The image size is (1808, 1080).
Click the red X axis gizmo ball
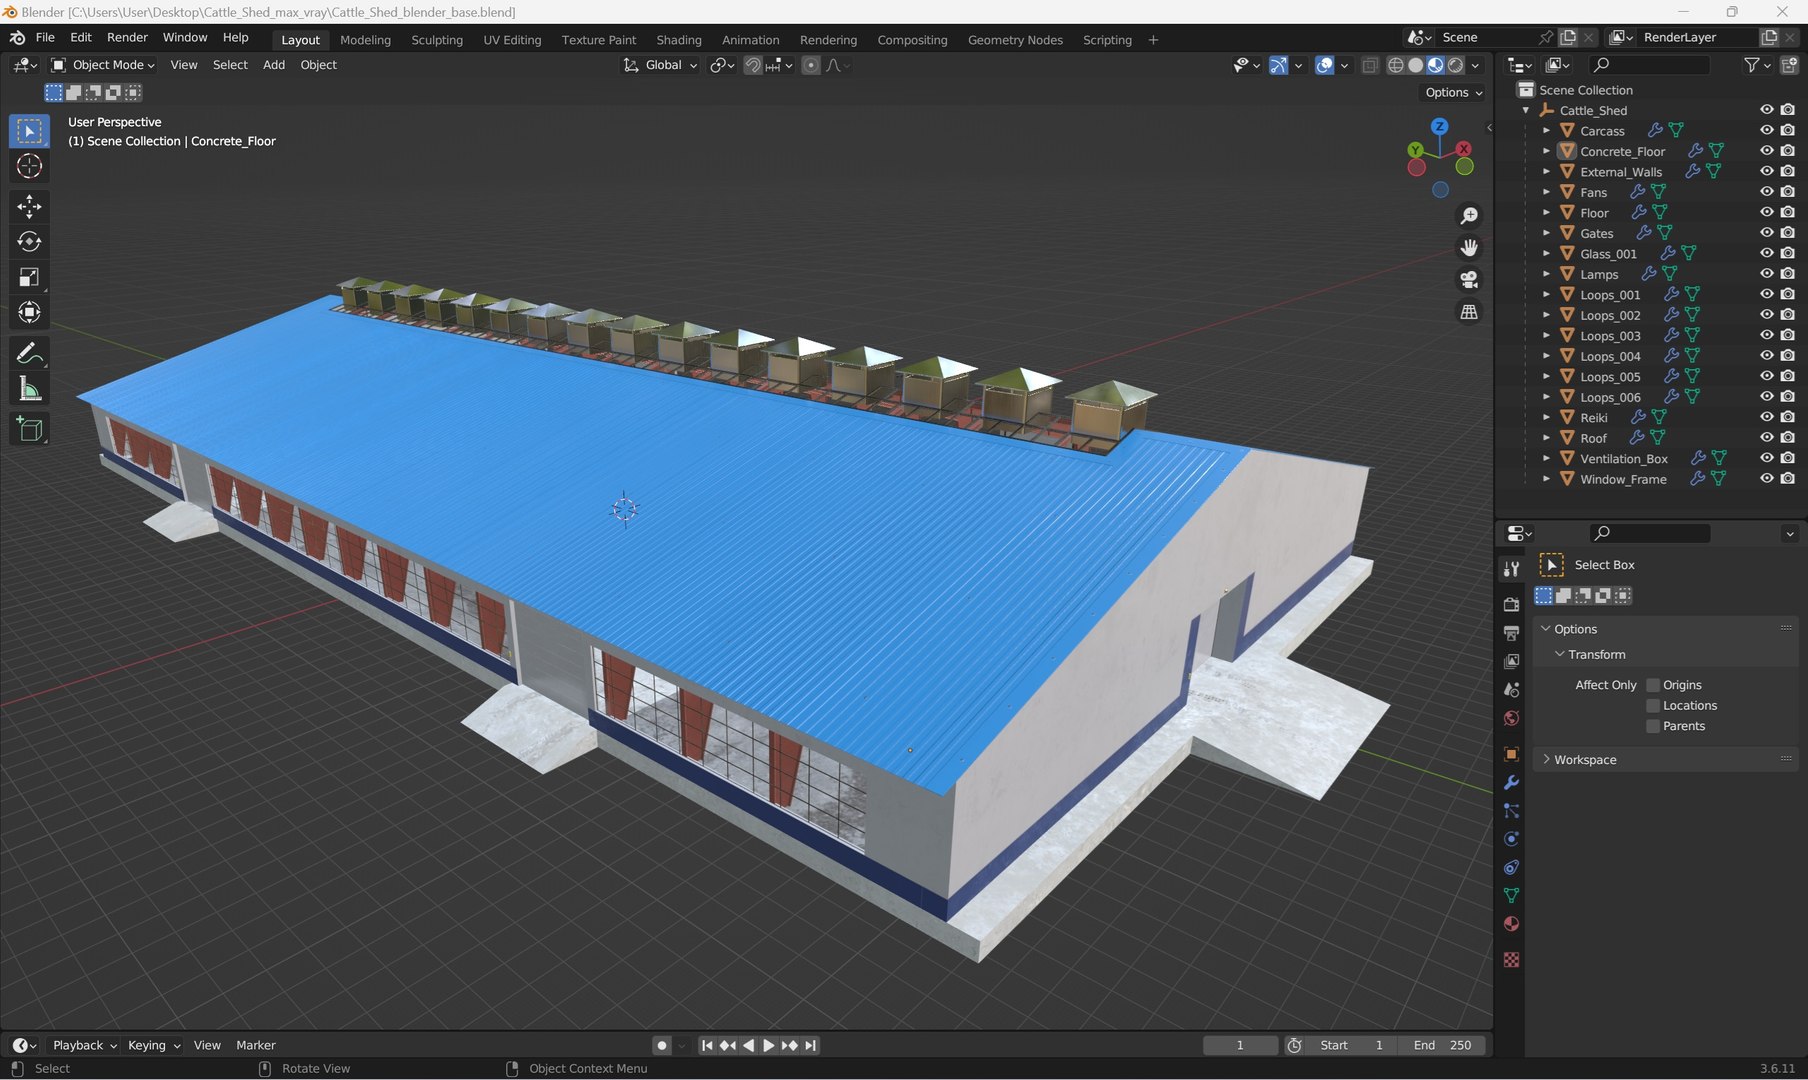pos(1464,148)
